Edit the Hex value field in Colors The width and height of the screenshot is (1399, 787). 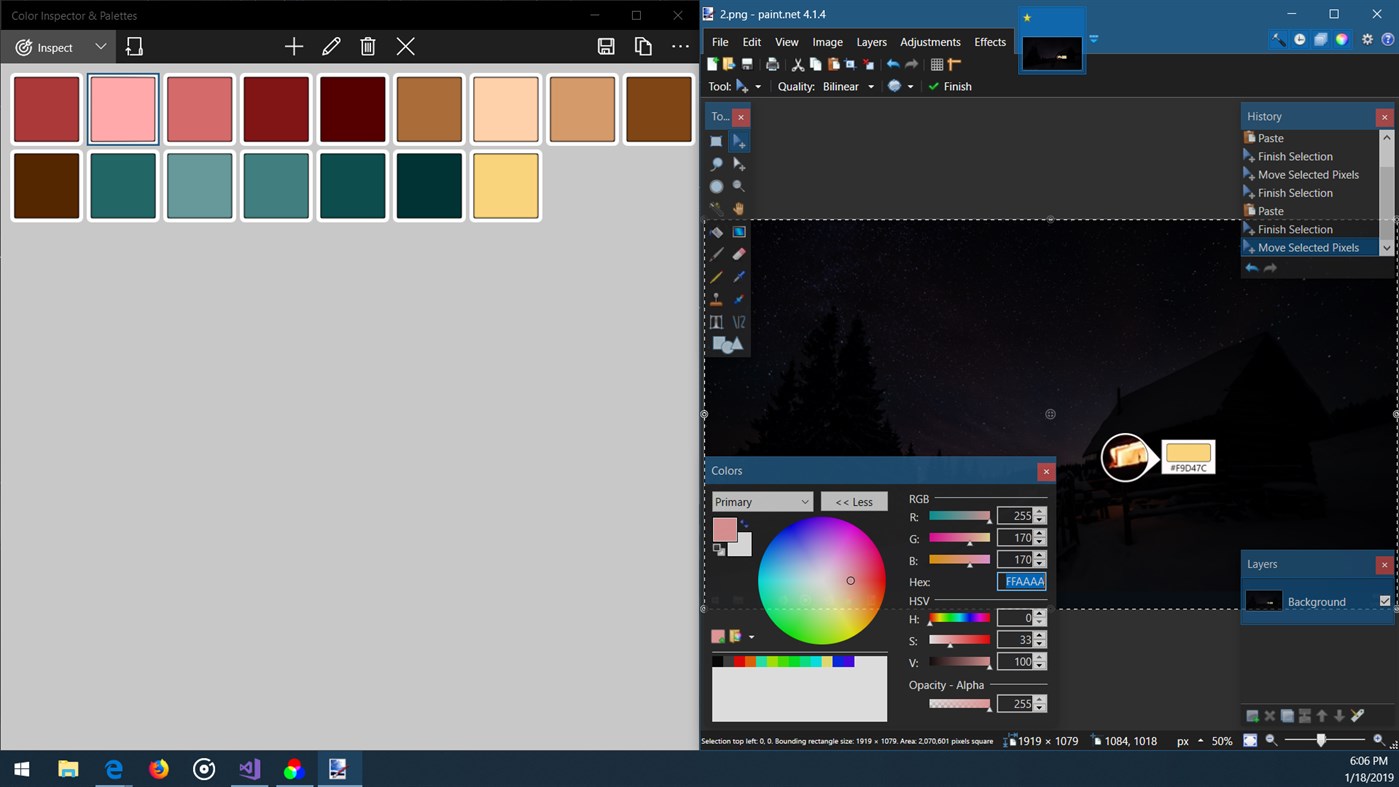pos(1020,581)
